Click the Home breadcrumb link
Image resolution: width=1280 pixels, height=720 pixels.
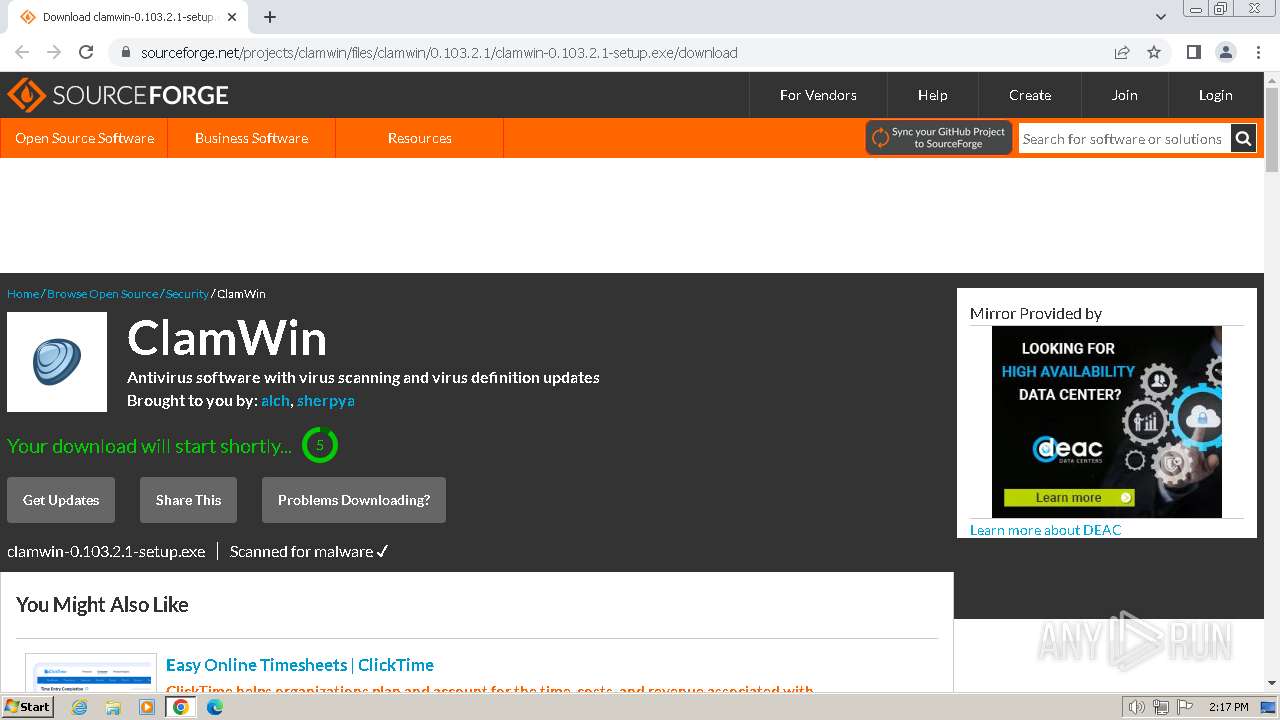[23, 294]
